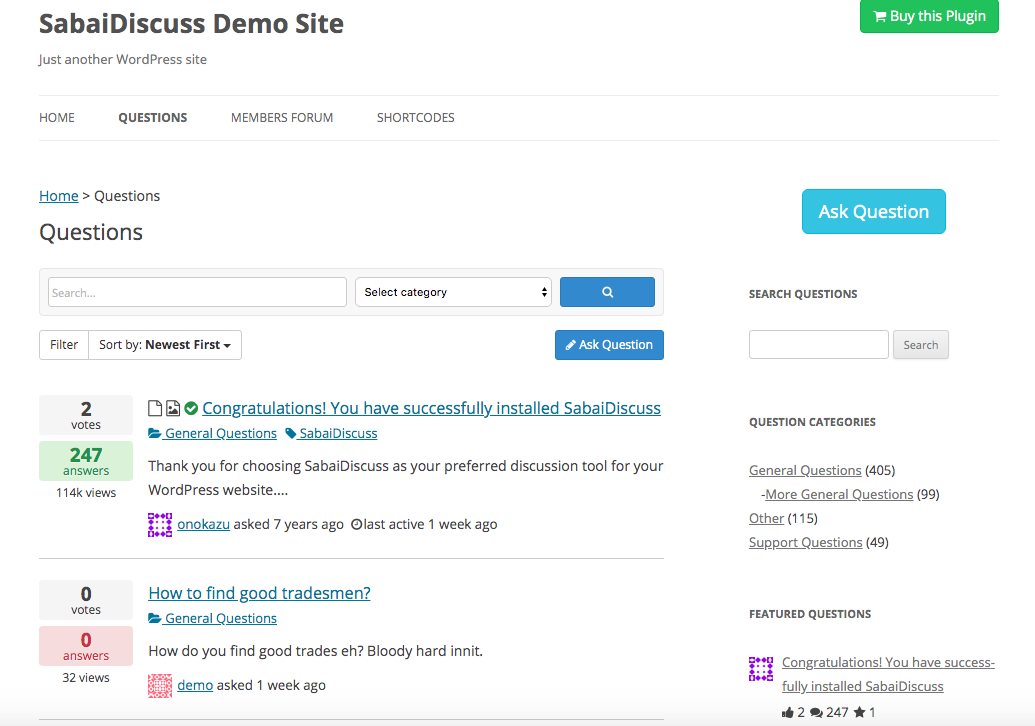Click the clock icon before 'last active'
Image resolution: width=1035 pixels, height=726 pixels.
(x=356, y=525)
